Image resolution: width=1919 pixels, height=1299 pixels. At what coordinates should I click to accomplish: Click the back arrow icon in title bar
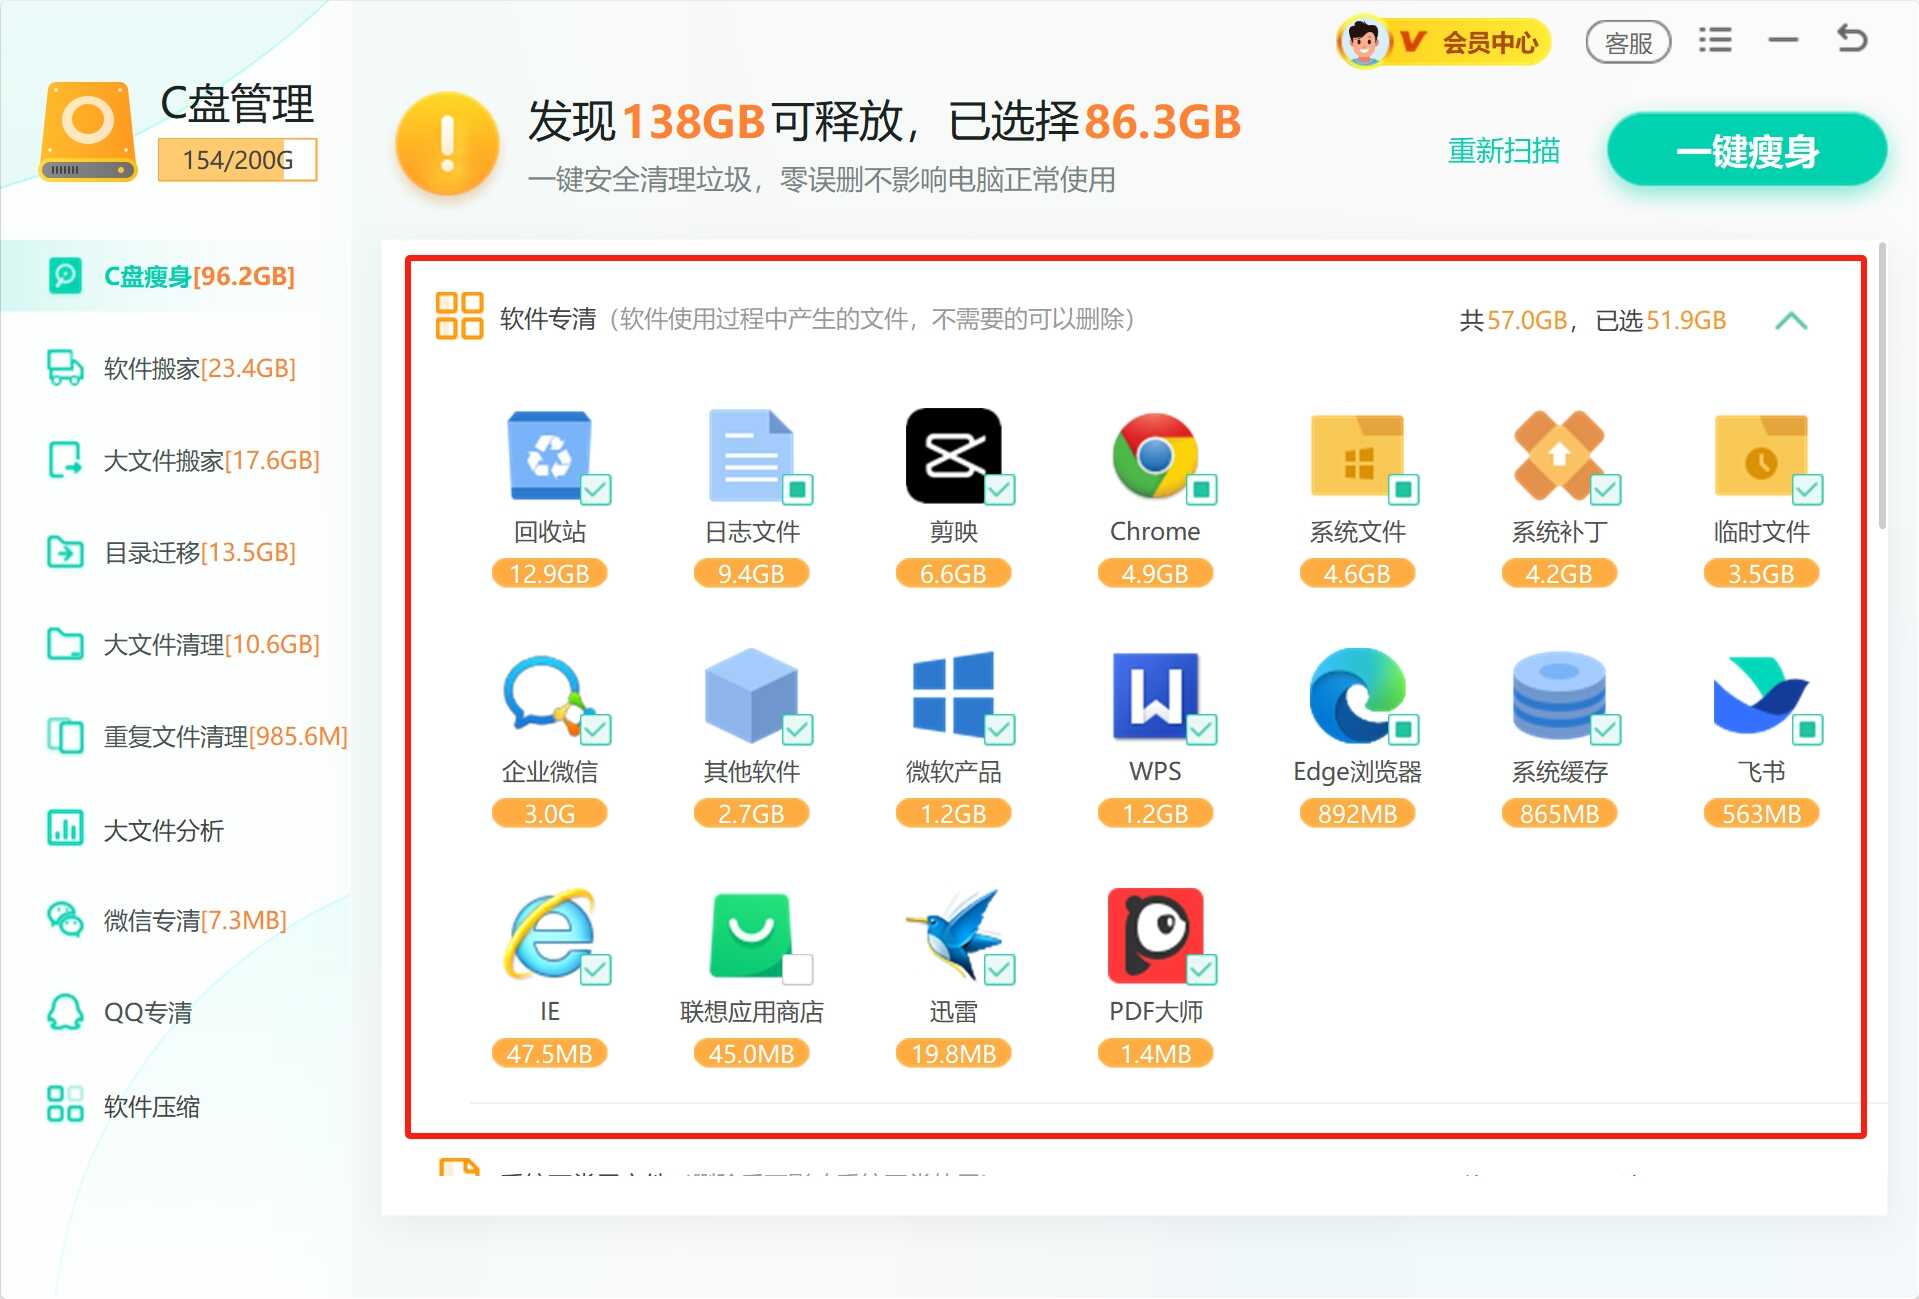pyautogui.click(x=1851, y=39)
